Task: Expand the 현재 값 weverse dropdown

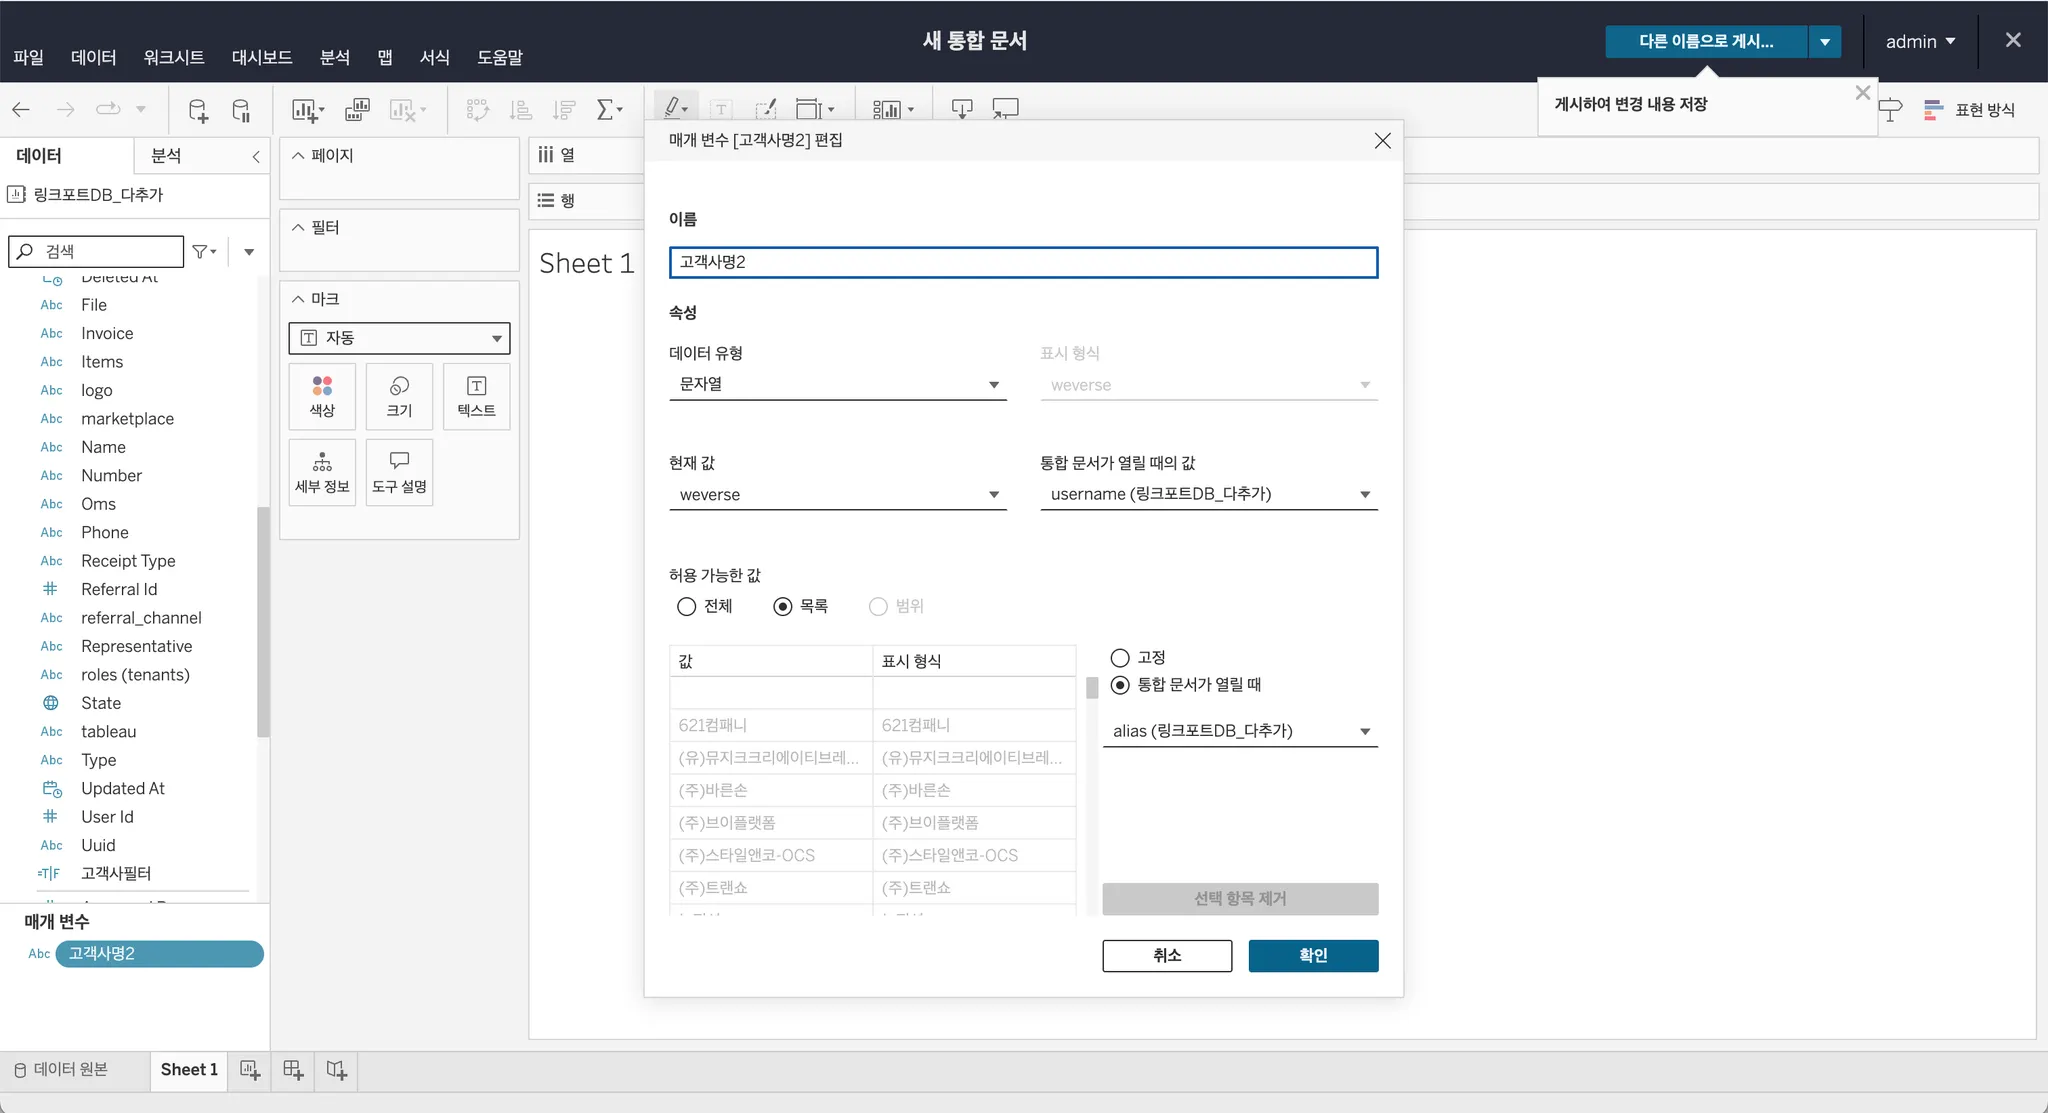Action: click(x=837, y=494)
